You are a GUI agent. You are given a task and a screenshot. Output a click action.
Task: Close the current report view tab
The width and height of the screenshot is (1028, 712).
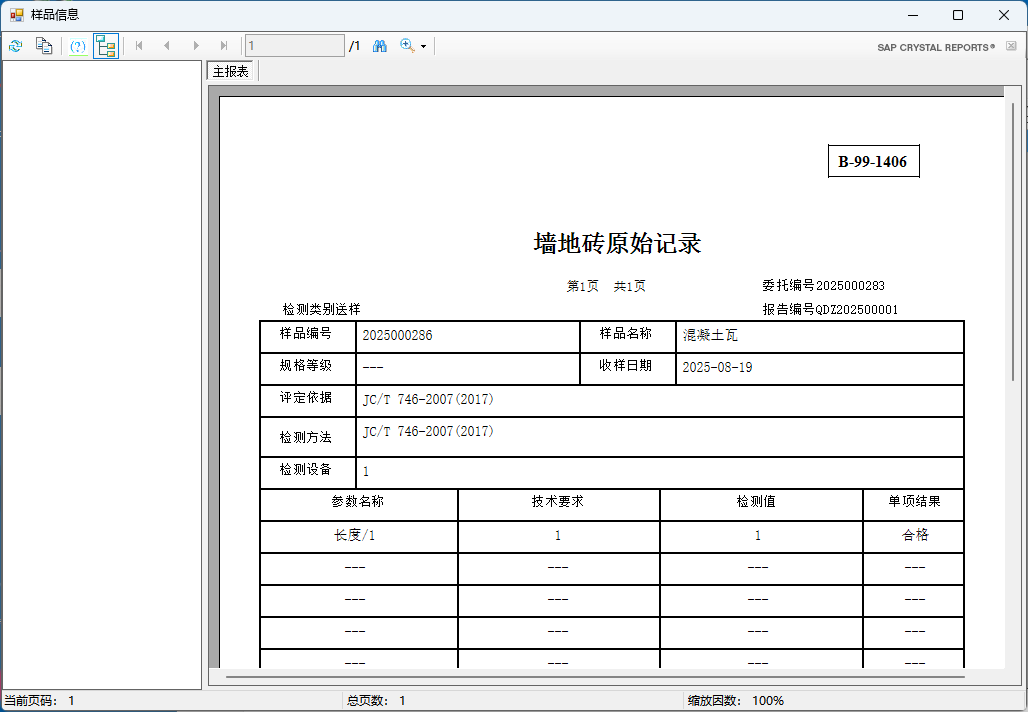1011,46
